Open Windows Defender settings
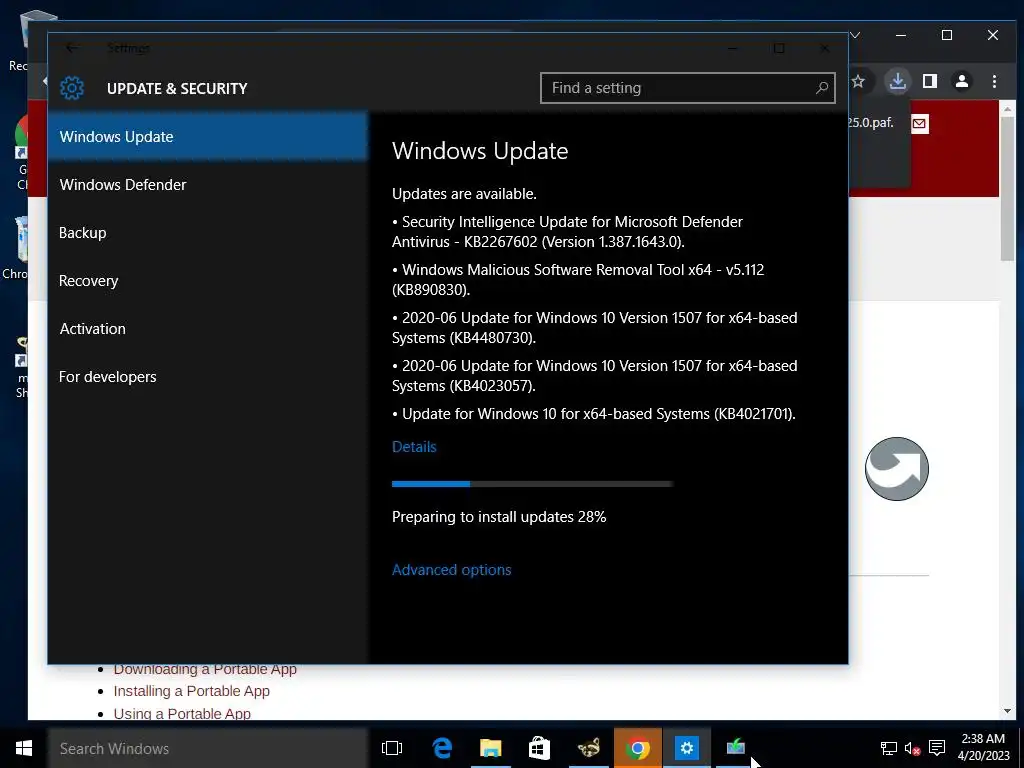Screen dimensions: 1024x768 (x=208, y=185)
